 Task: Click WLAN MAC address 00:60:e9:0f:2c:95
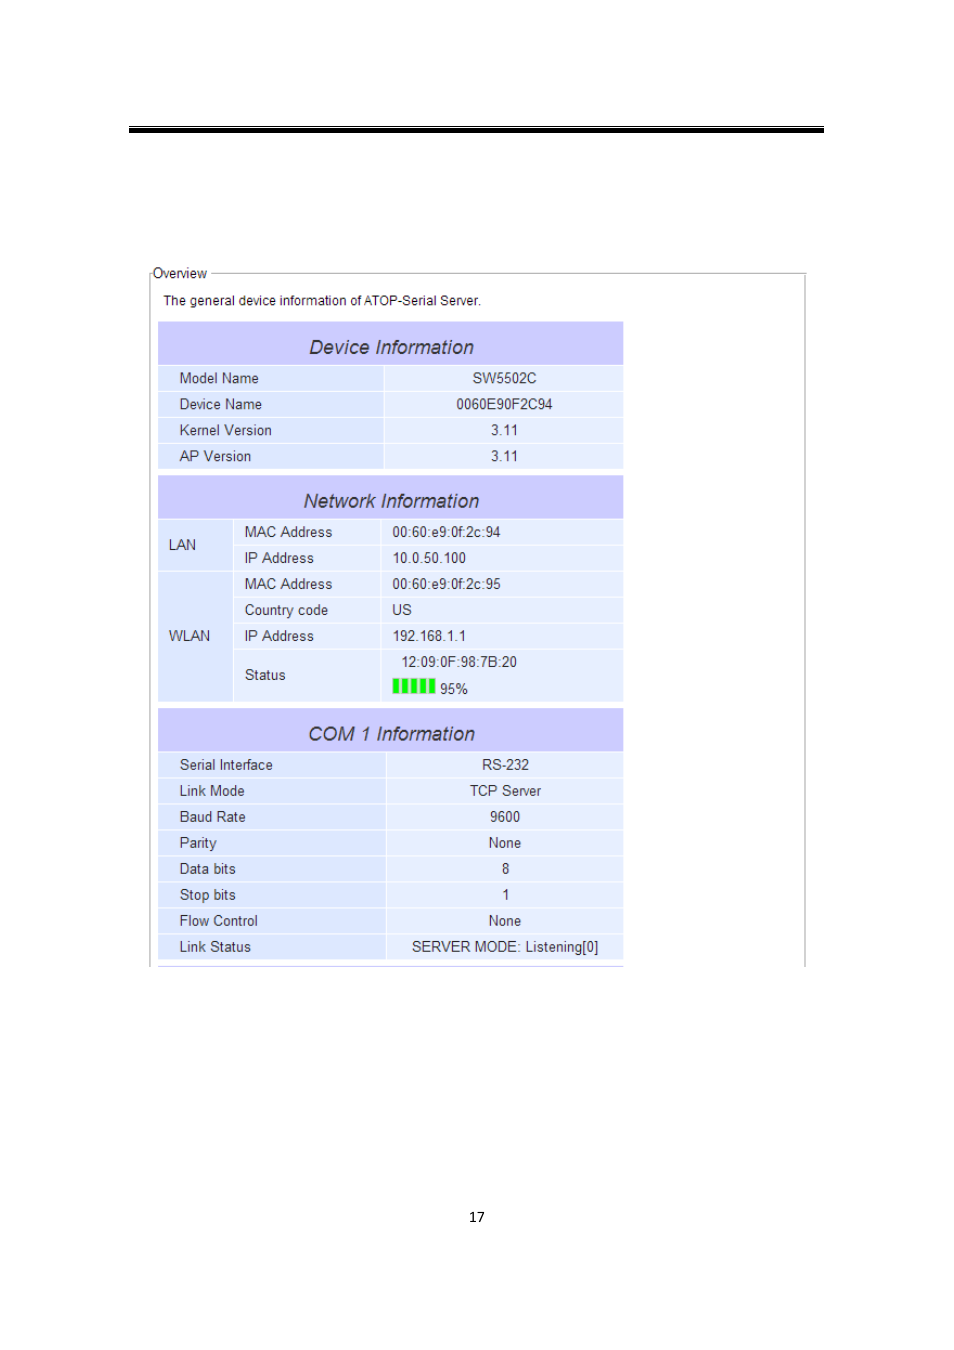click(446, 584)
